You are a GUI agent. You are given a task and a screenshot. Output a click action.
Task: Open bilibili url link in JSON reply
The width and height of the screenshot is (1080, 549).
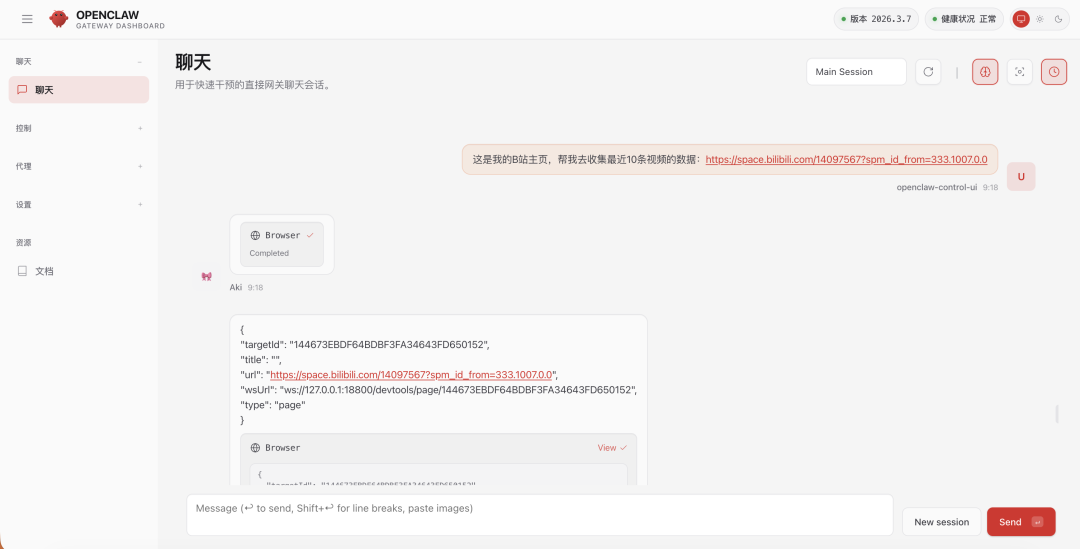click(411, 375)
